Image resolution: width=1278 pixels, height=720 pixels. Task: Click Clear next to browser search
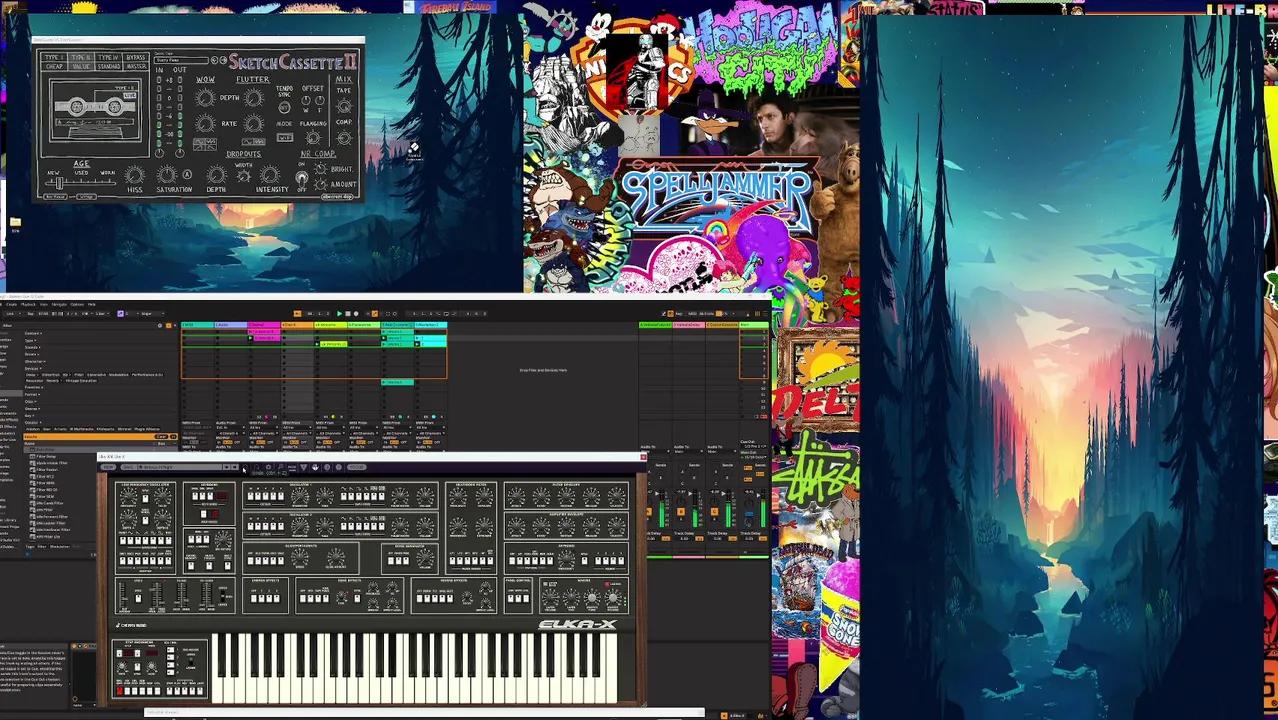tap(161, 437)
